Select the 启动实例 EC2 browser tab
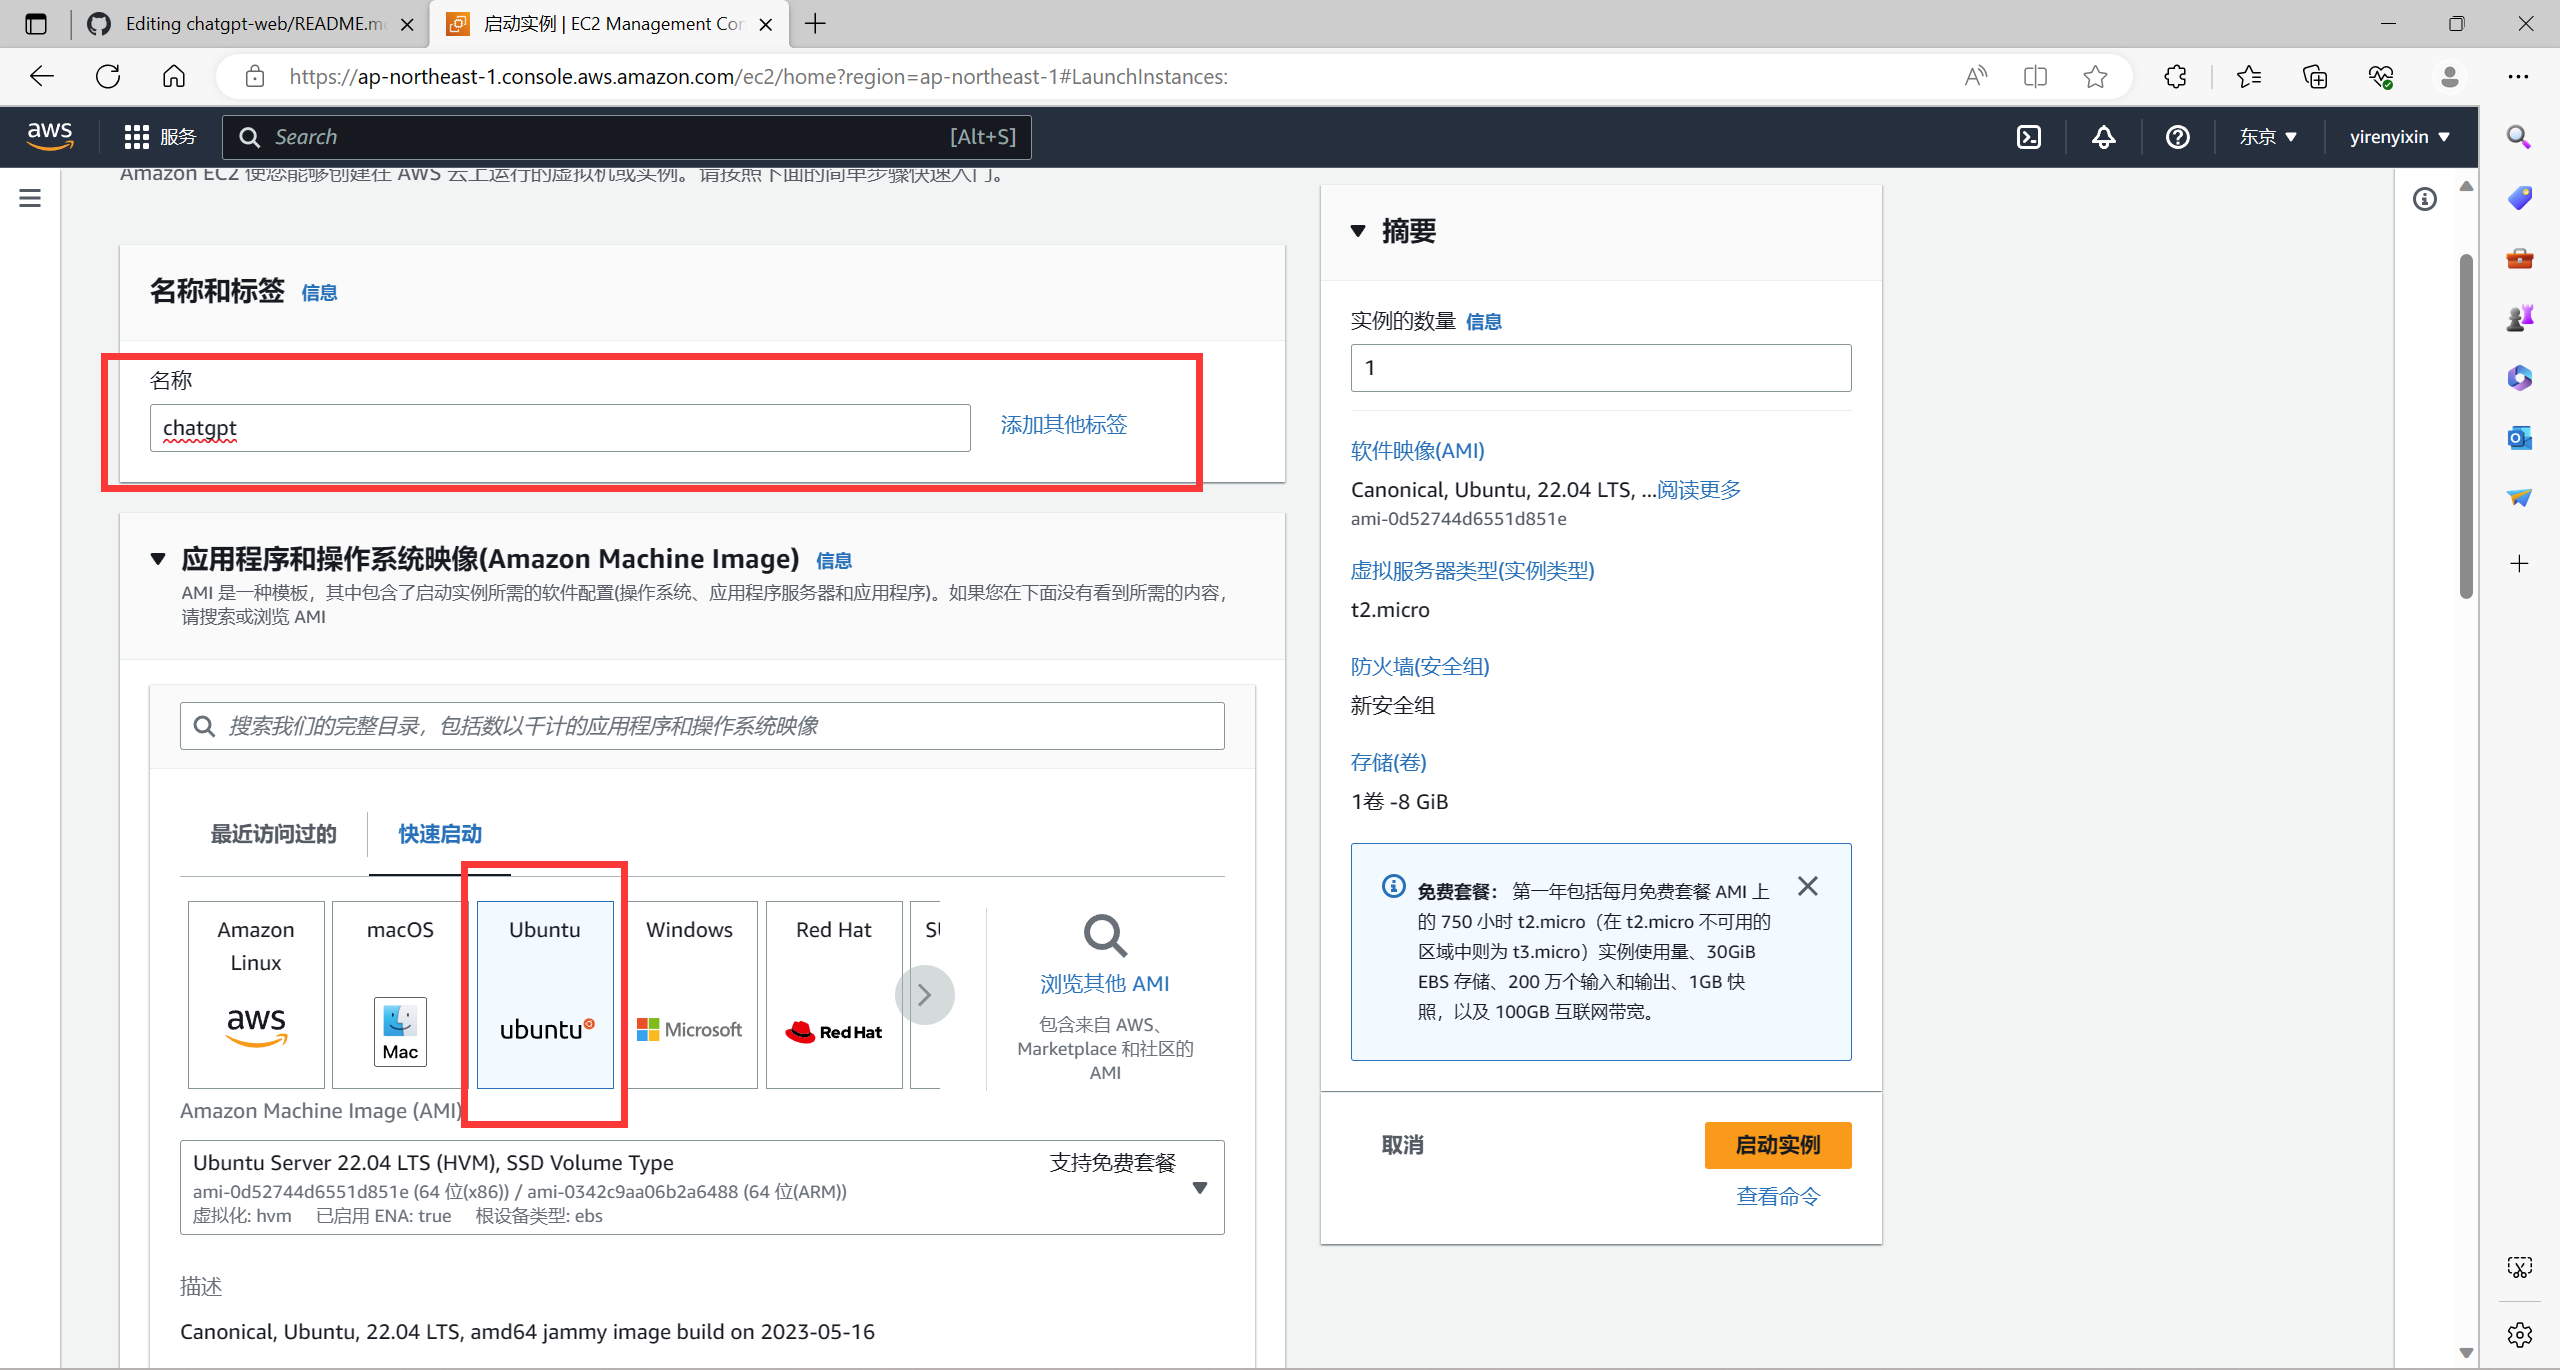This screenshot has width=2560, height=1370. (608, 24)
